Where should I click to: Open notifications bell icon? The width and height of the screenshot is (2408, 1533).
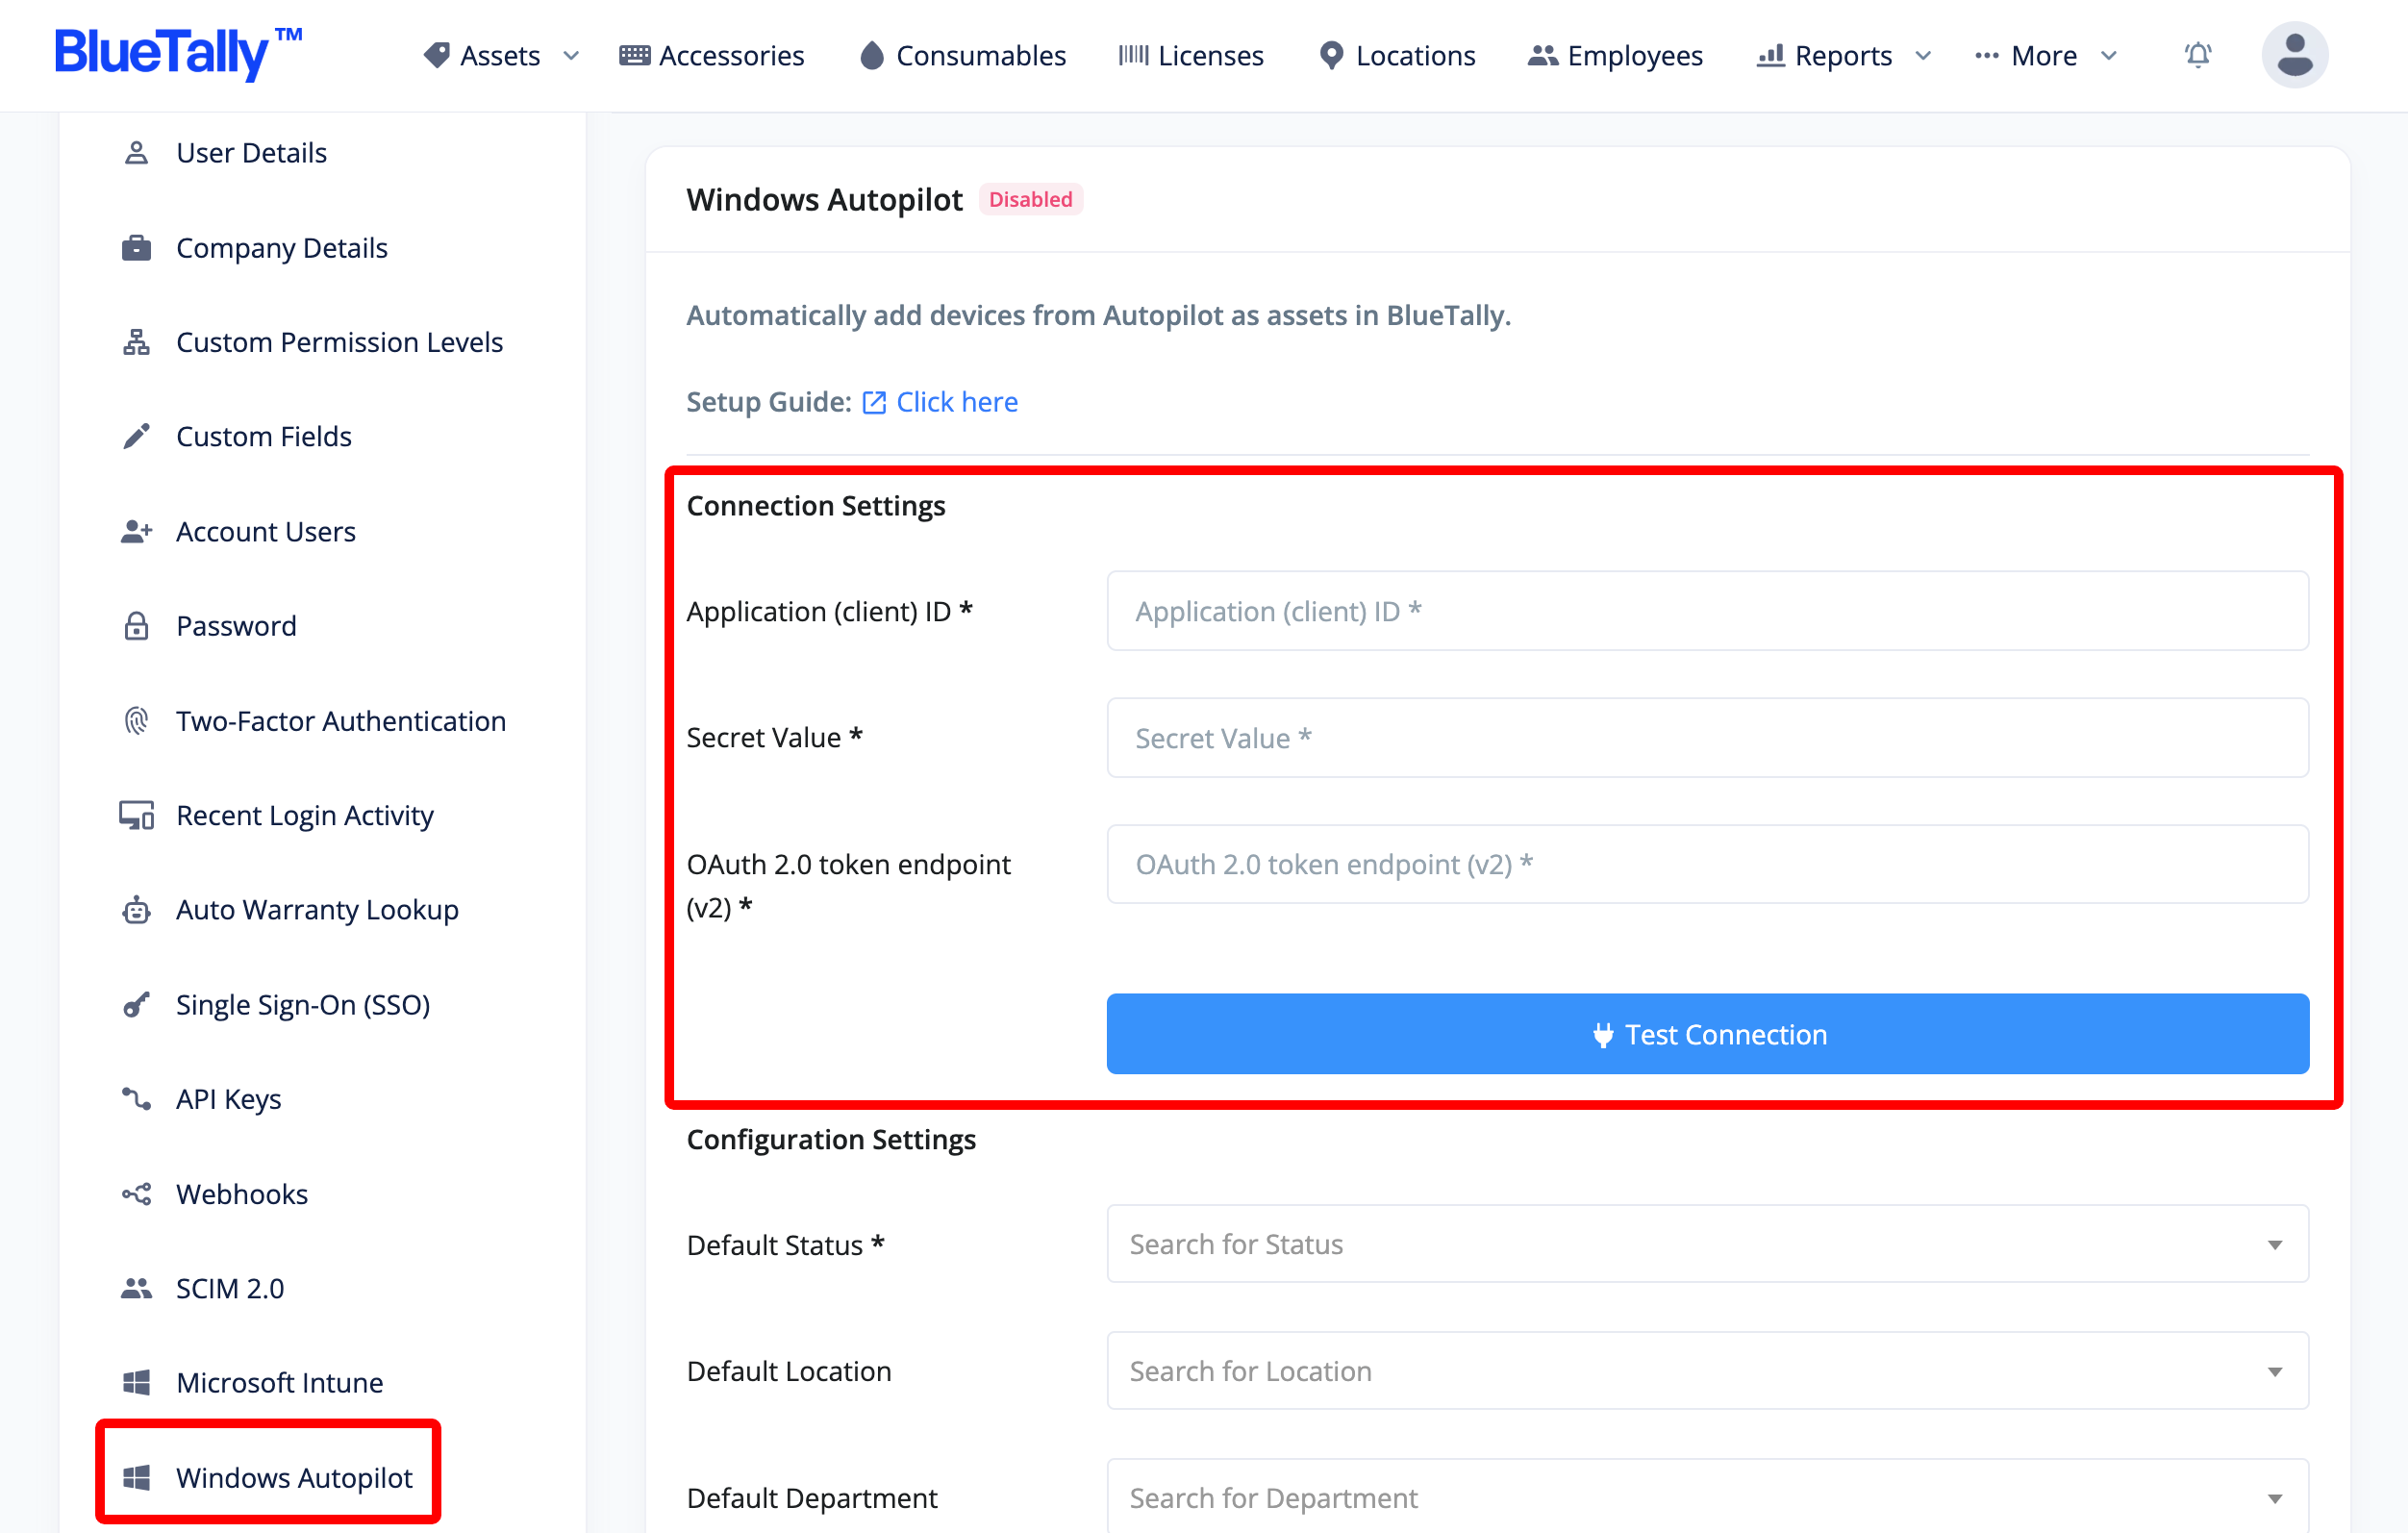point(2198,55)
